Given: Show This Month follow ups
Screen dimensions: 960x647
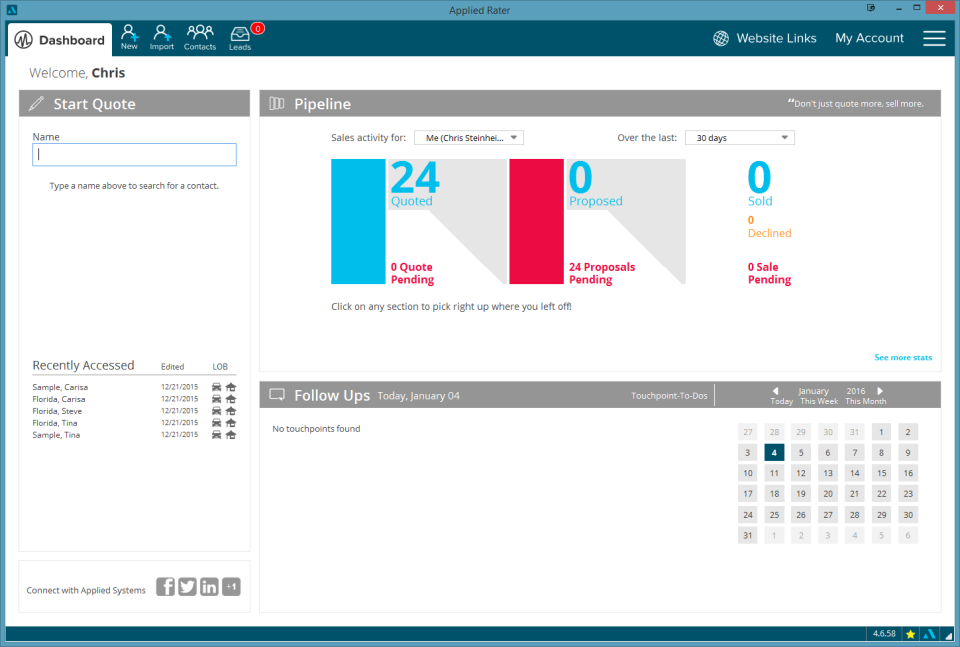Looking at the screenshot, I should (x=866, y=401).
